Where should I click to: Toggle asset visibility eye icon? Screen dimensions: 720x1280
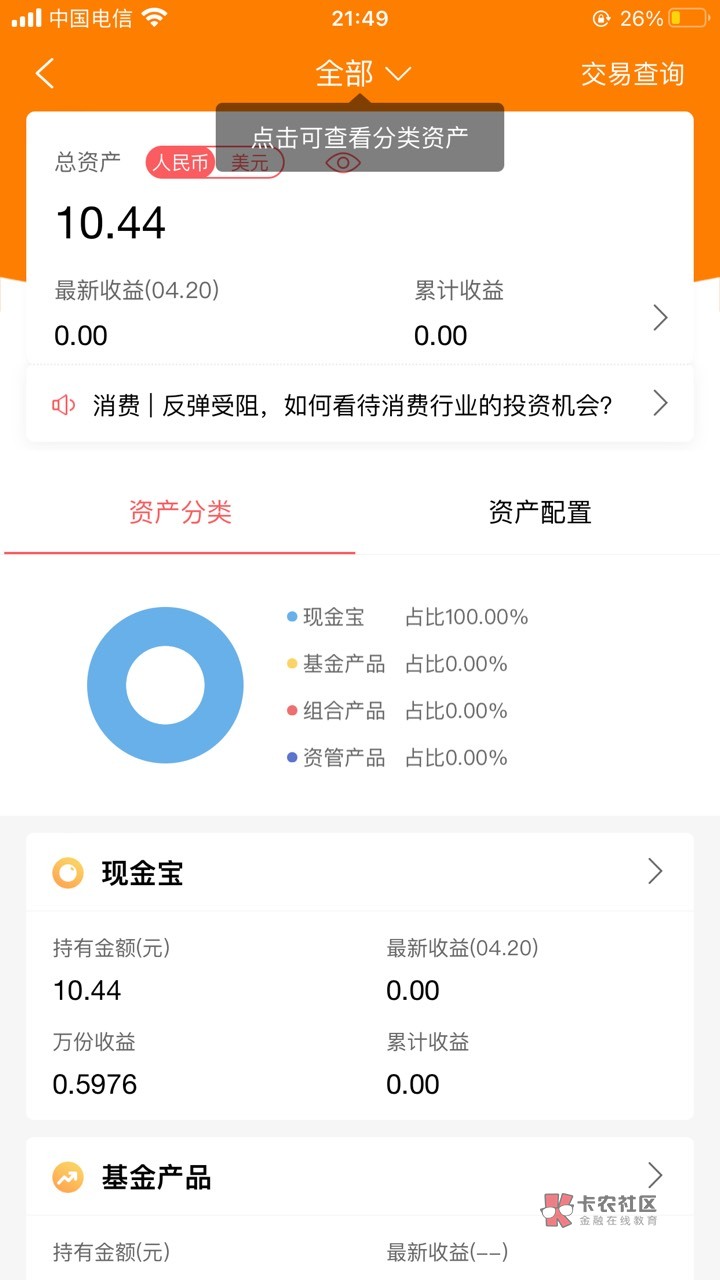[343, 162]
